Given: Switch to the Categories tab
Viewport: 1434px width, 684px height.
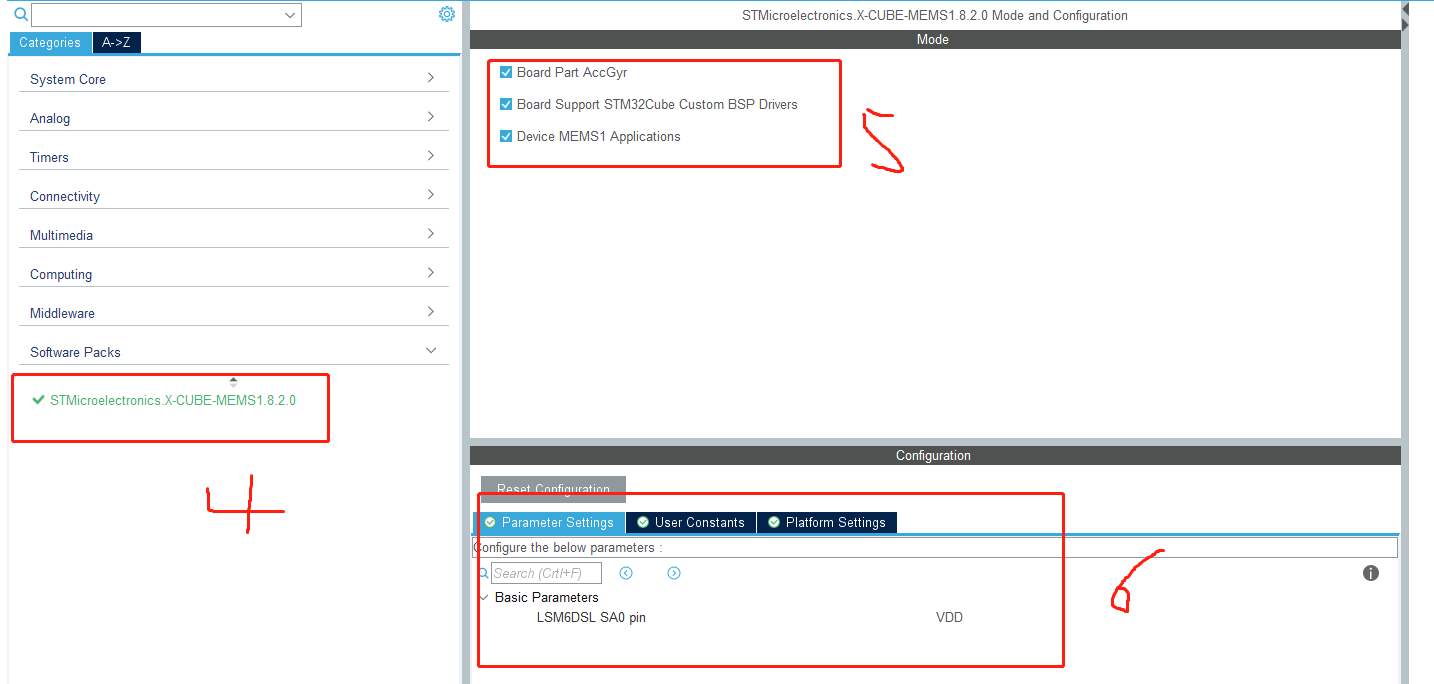Looking at the screenshot, I should (x=50, y=43).
